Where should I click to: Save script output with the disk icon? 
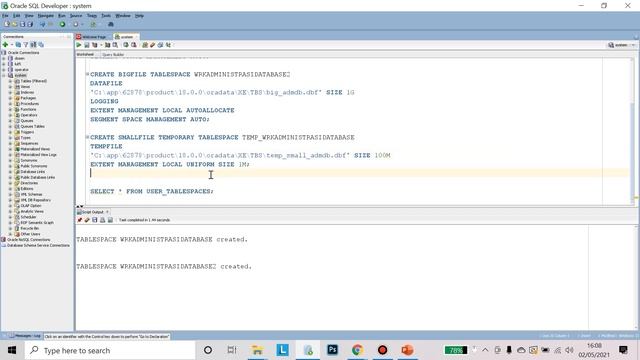click(x=95, y=220)
